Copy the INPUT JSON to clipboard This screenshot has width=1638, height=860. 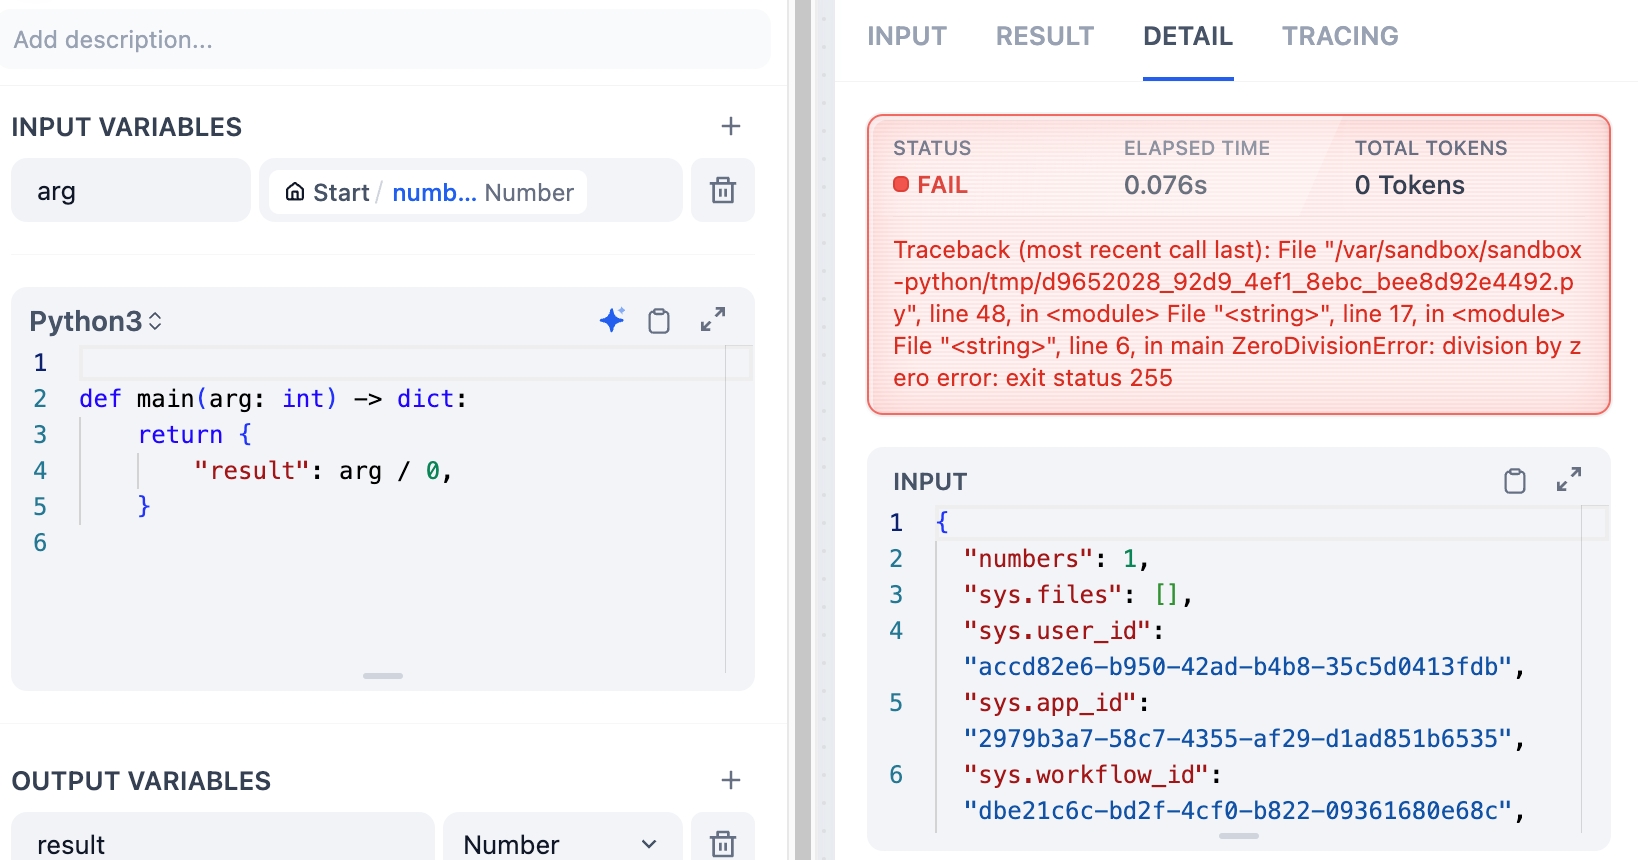(1515, 481)
